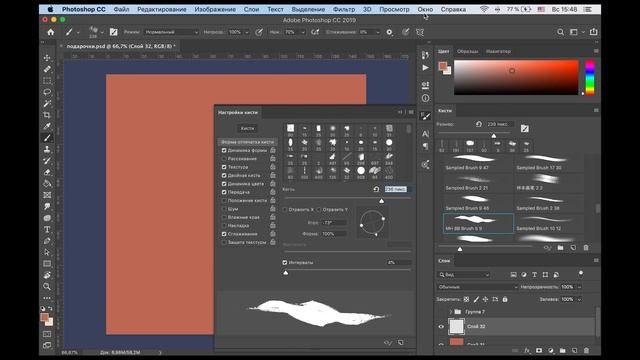Click the Угол angle input field
The width and height of the screenshot is (640, 360).
tap(334, 223)
